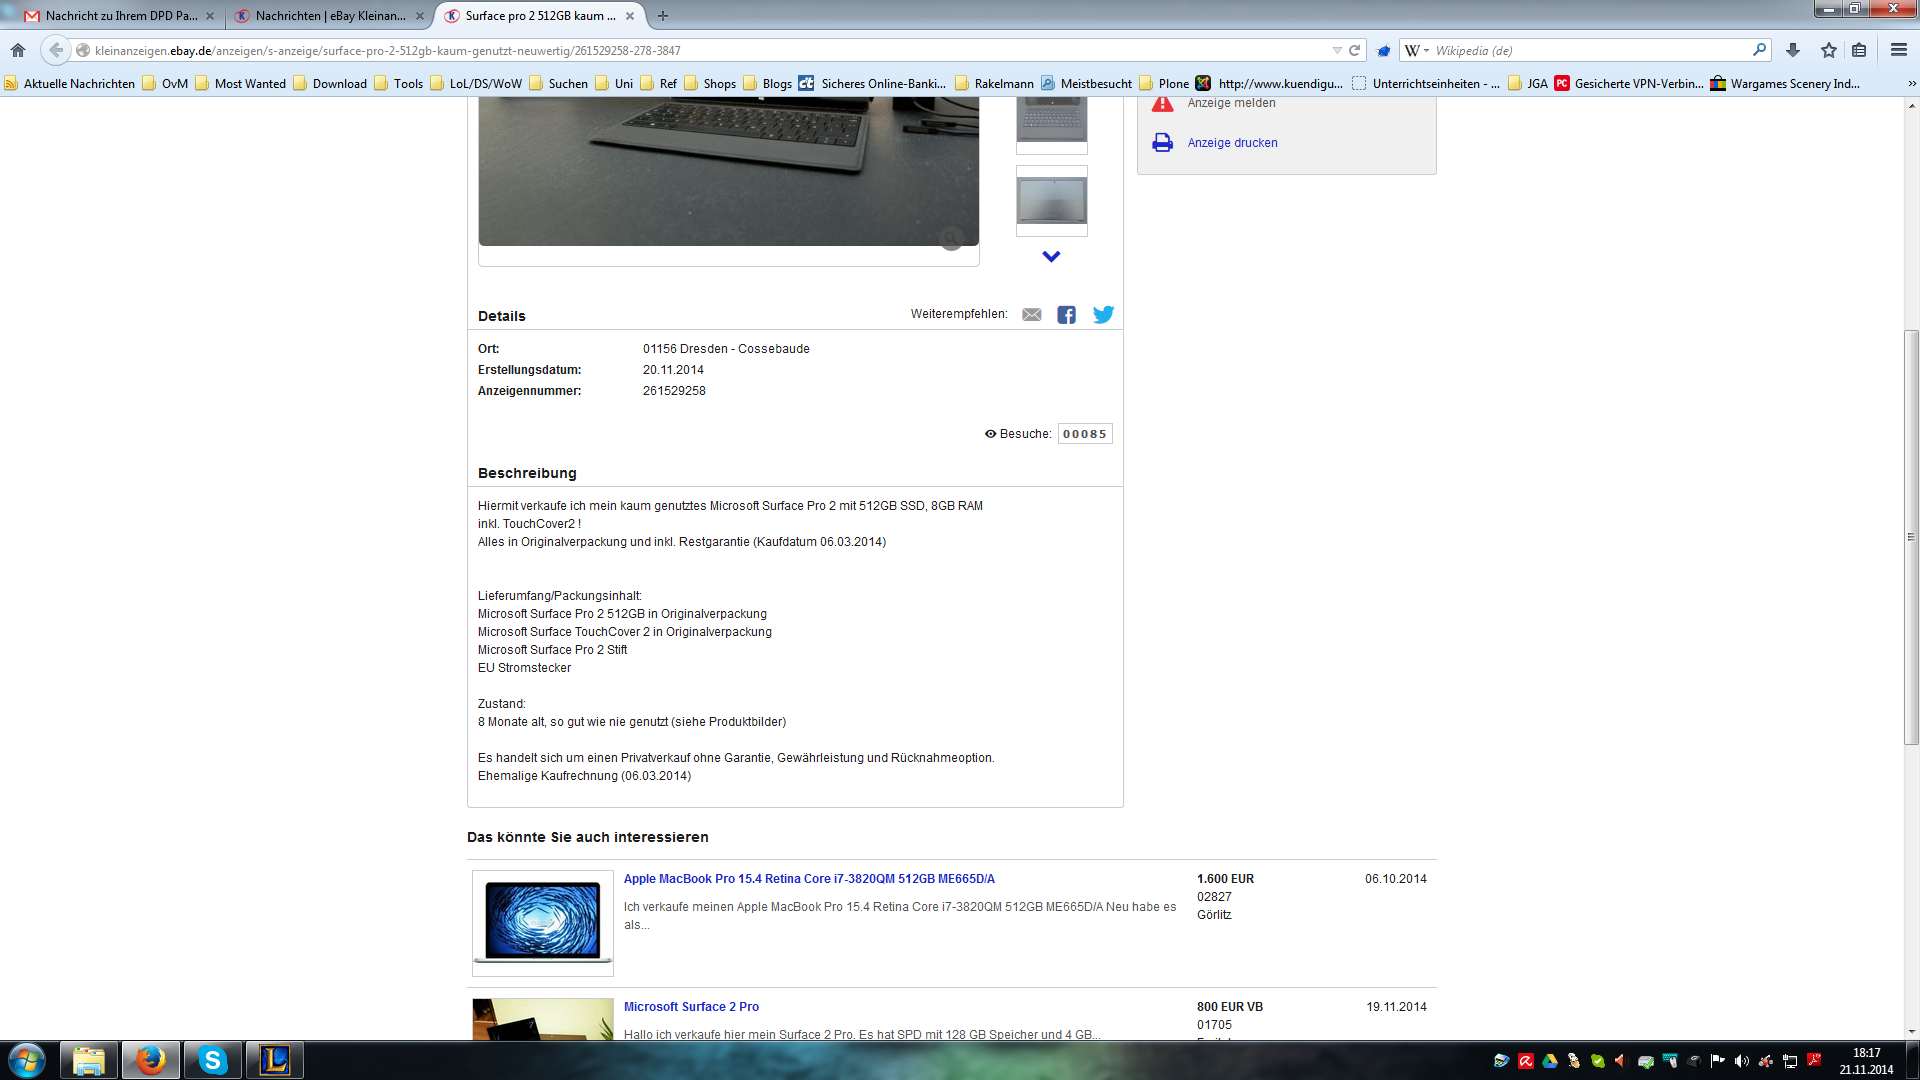This screenshot has height=1080, width=1920.
Task: Open a new tab with plus button
Action: [663, 16]
